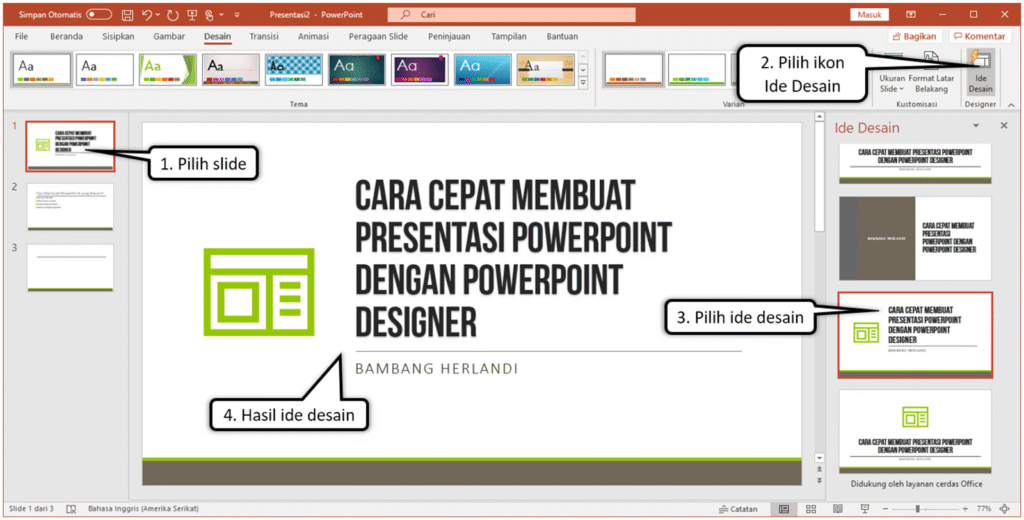Click 77% zoom level
Image resolution: width=1024 pixels, height=520 pixels.
[x=984, y=508]
